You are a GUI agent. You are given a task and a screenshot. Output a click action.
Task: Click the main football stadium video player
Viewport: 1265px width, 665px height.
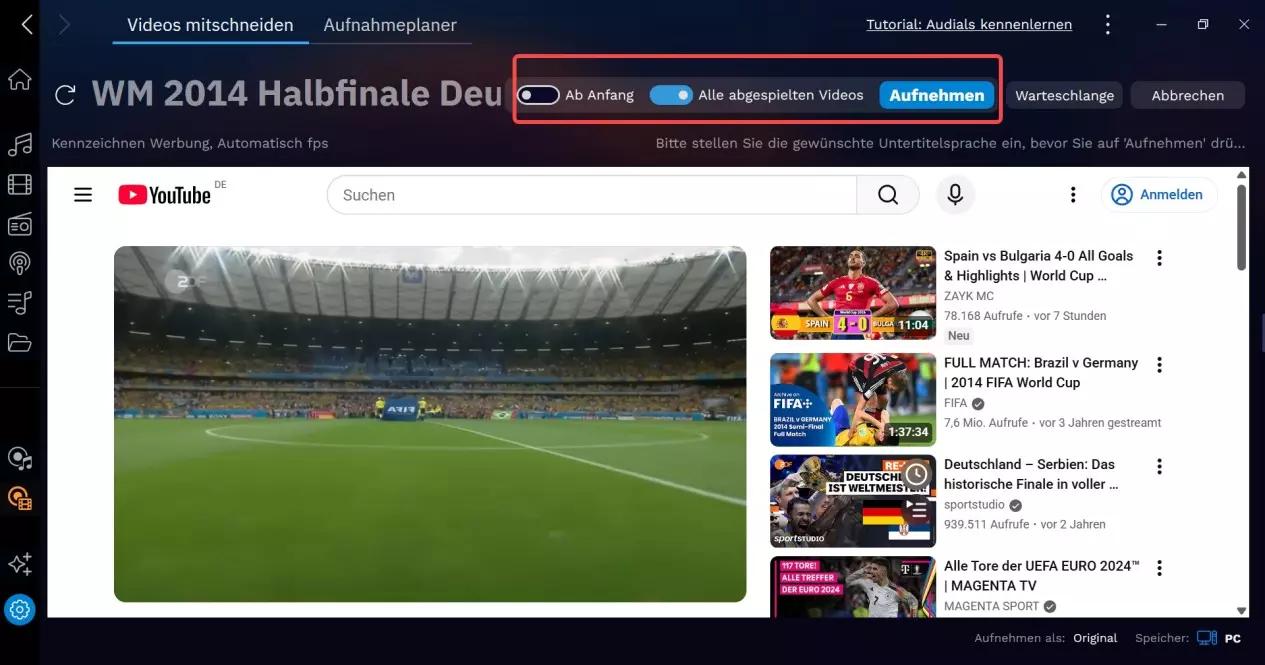click(430, 424)
